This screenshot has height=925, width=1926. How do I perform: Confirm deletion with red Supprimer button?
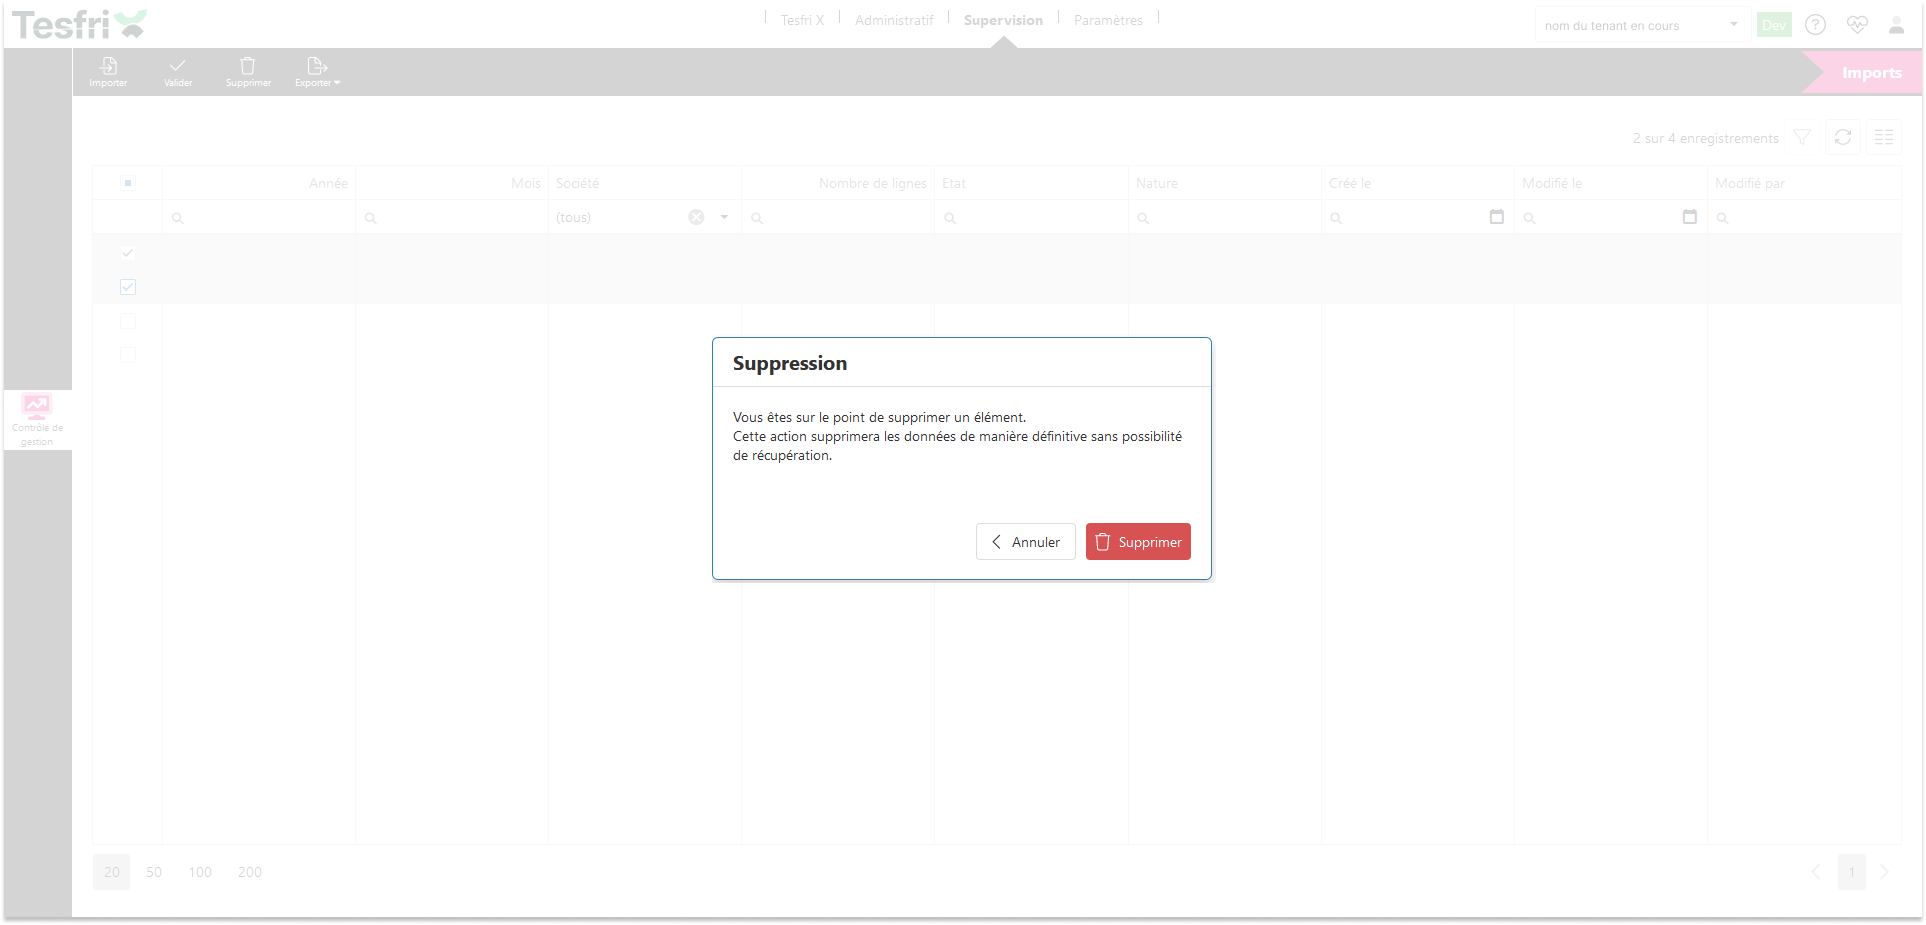(x=1138, y=542)
